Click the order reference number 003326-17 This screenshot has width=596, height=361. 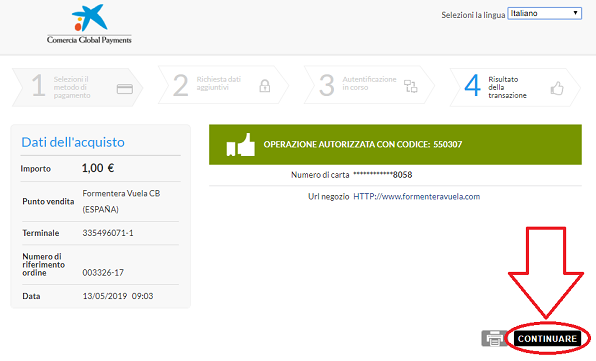(103, 272)
